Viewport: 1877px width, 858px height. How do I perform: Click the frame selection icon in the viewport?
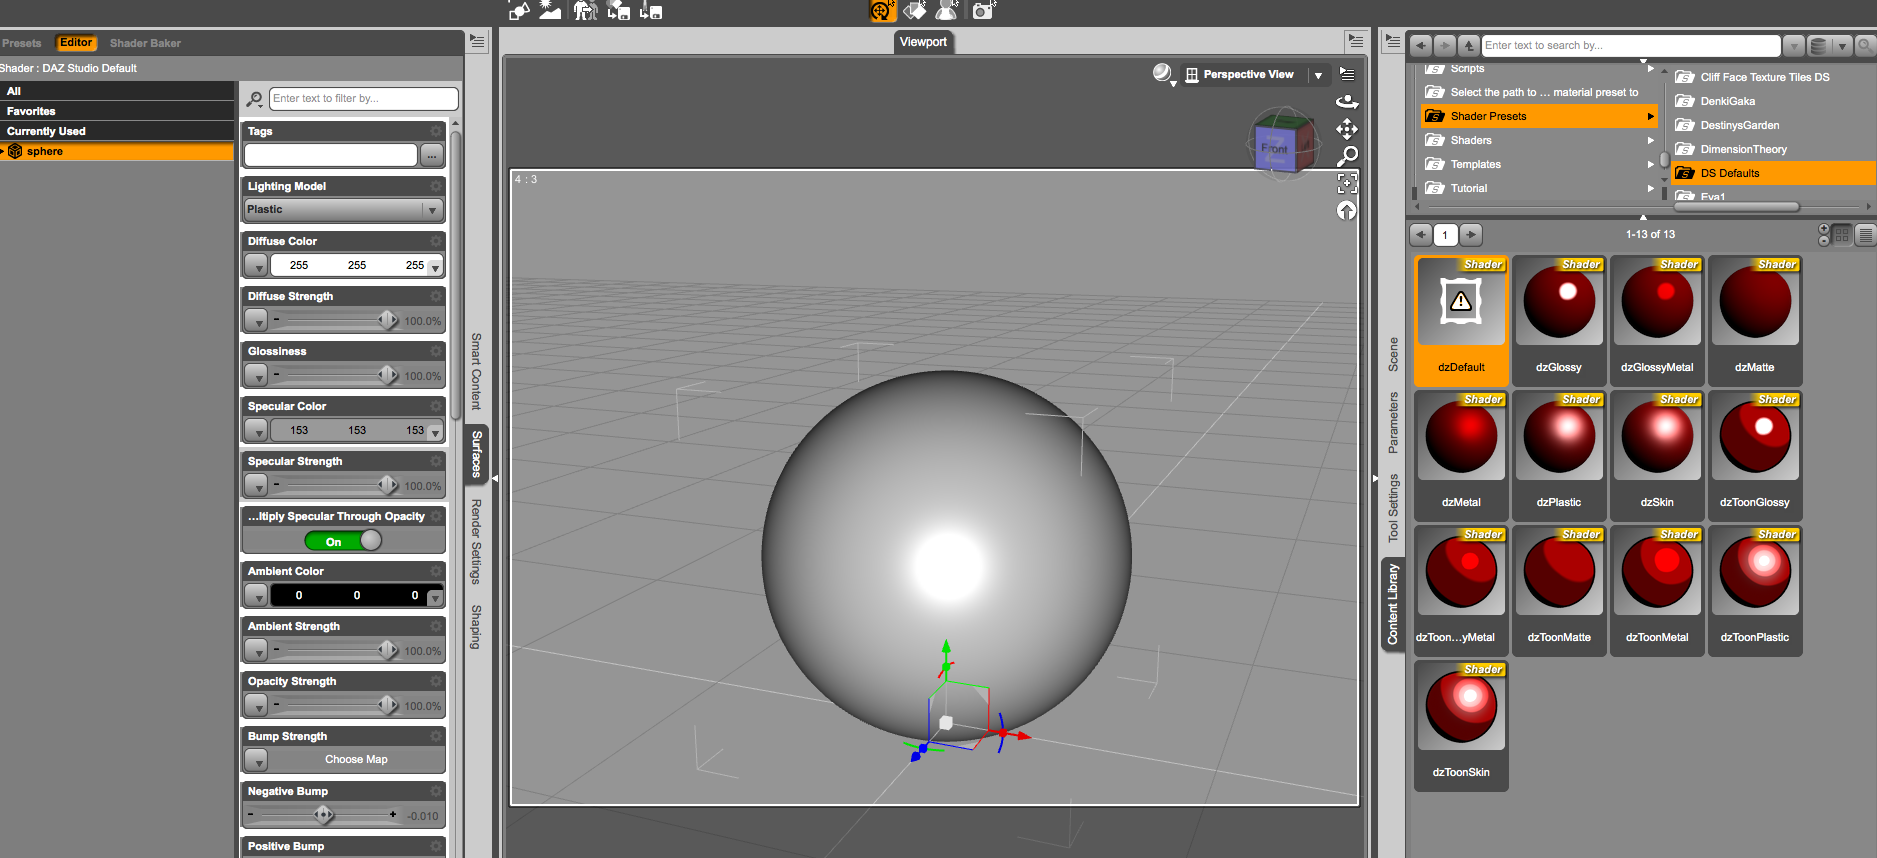[1347, 183]
